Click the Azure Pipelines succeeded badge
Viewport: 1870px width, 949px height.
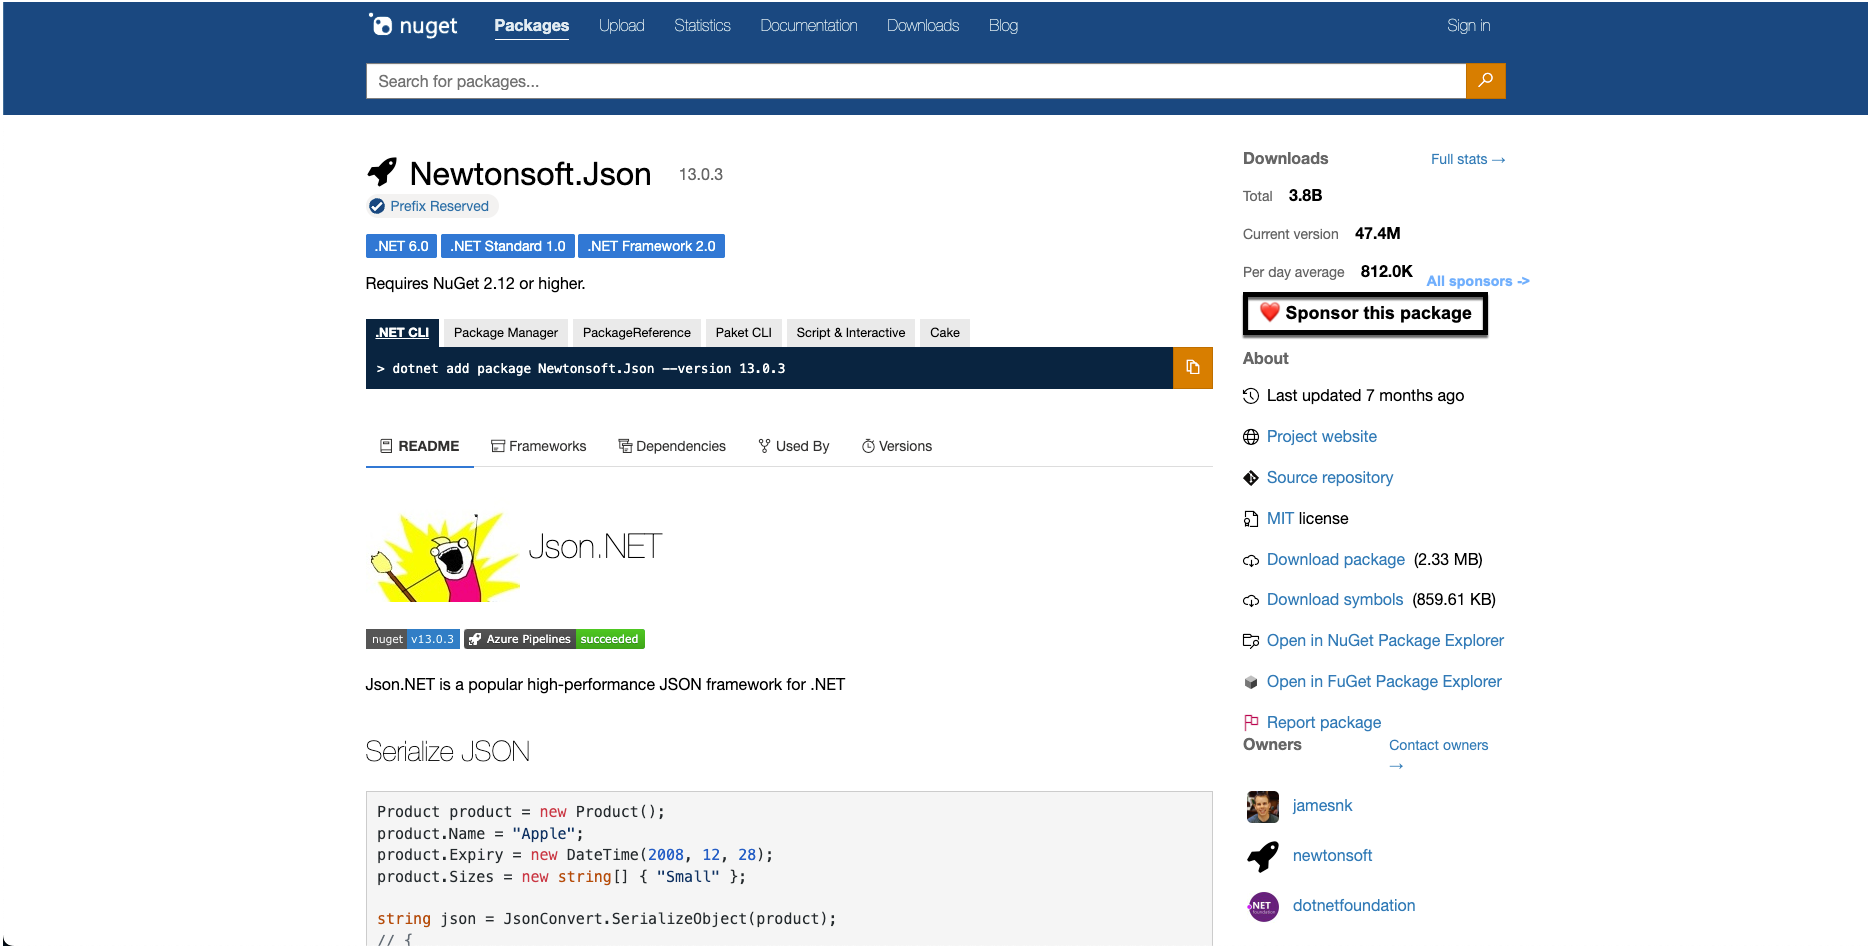pos(555,639)
